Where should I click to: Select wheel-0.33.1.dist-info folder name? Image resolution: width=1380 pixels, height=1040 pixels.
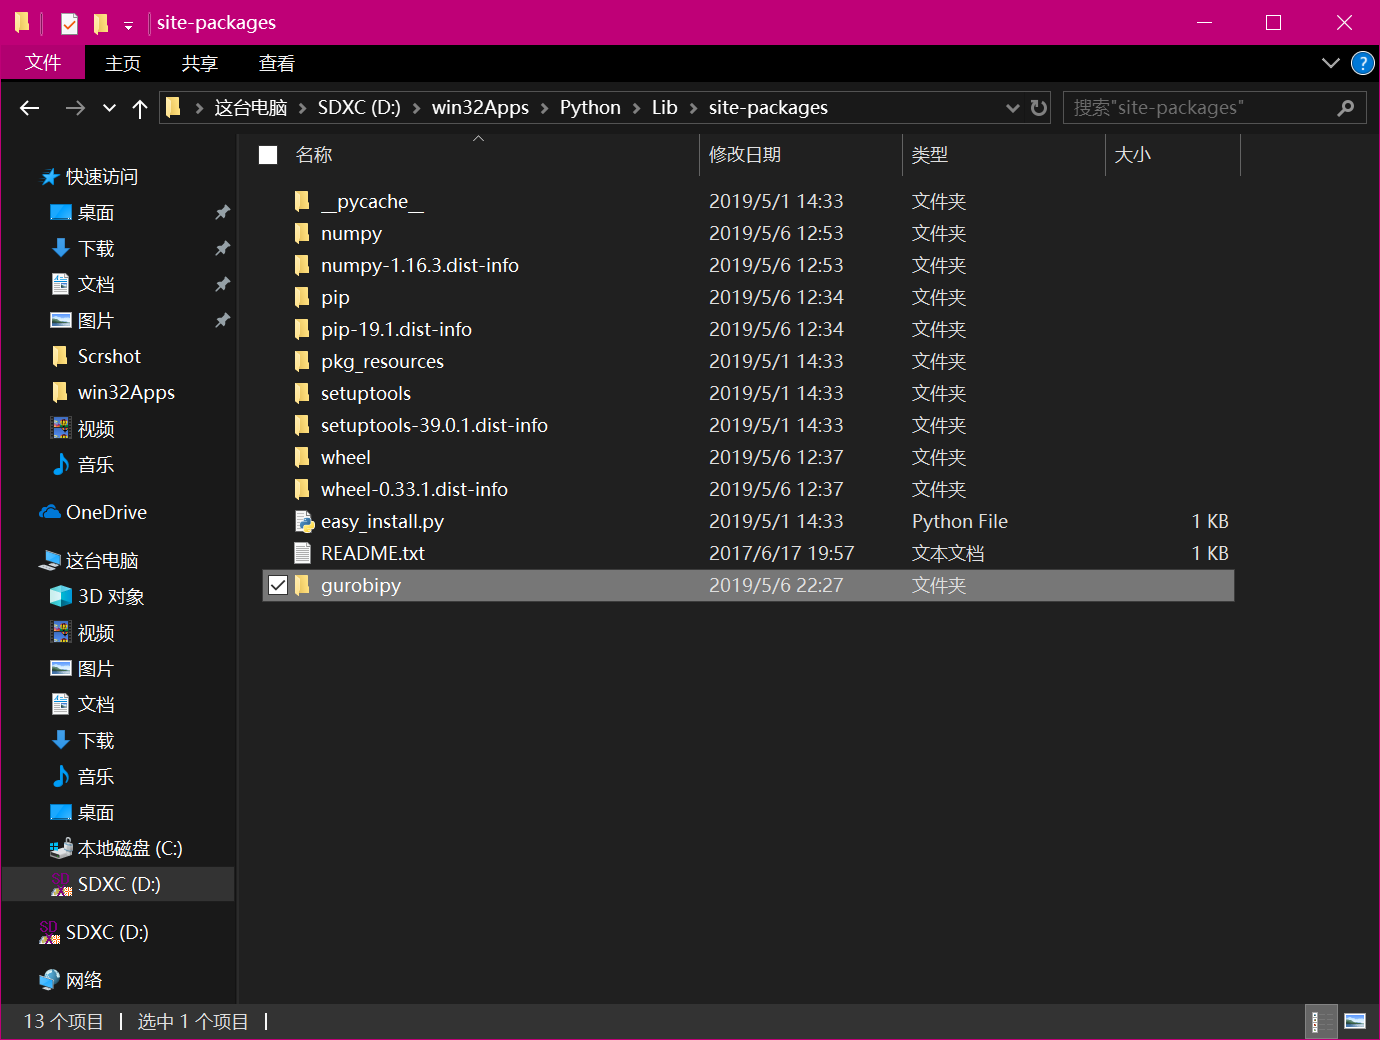(414, 489)
